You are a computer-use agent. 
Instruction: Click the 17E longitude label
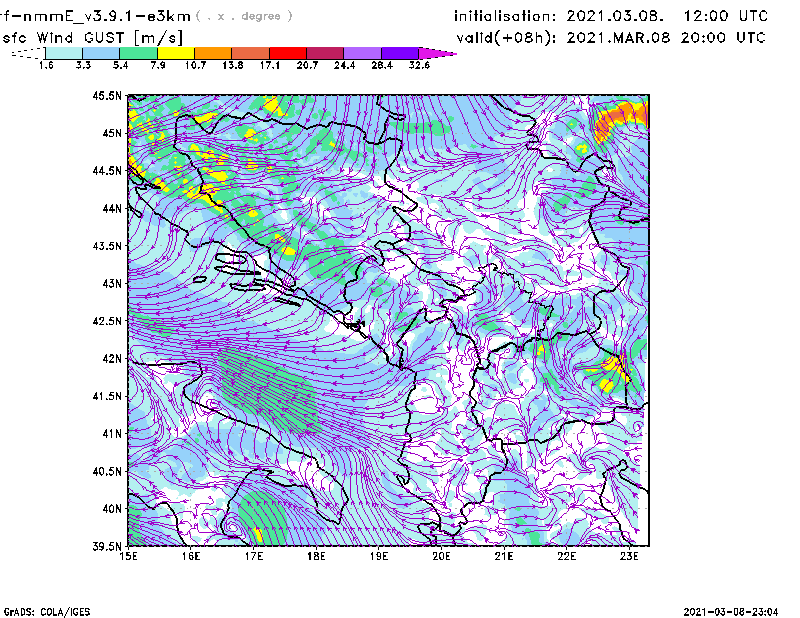[x=254, y=556]
